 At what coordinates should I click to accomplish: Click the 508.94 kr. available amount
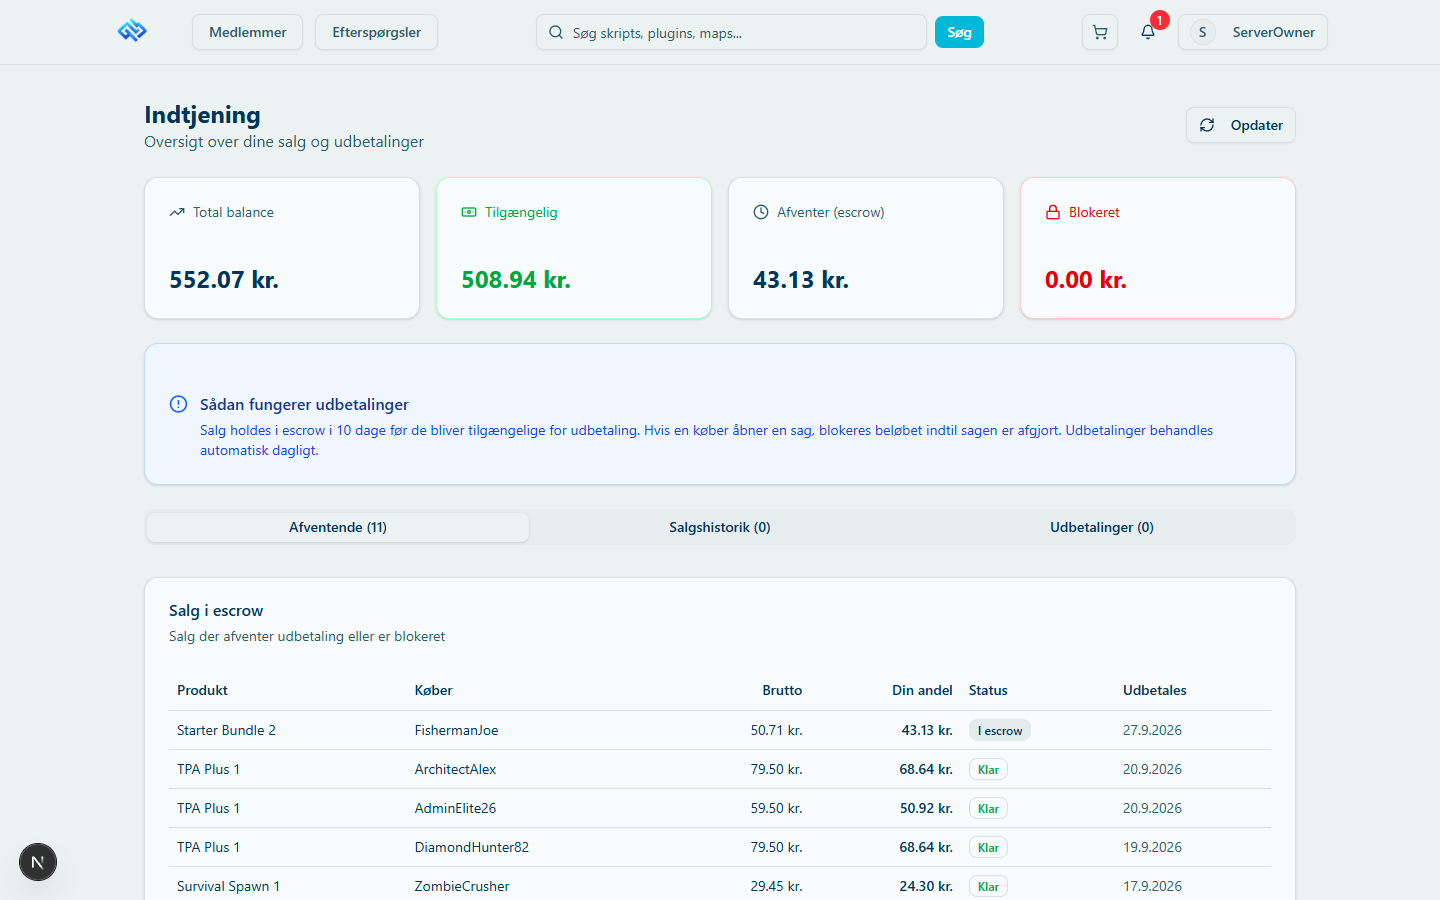516,280
